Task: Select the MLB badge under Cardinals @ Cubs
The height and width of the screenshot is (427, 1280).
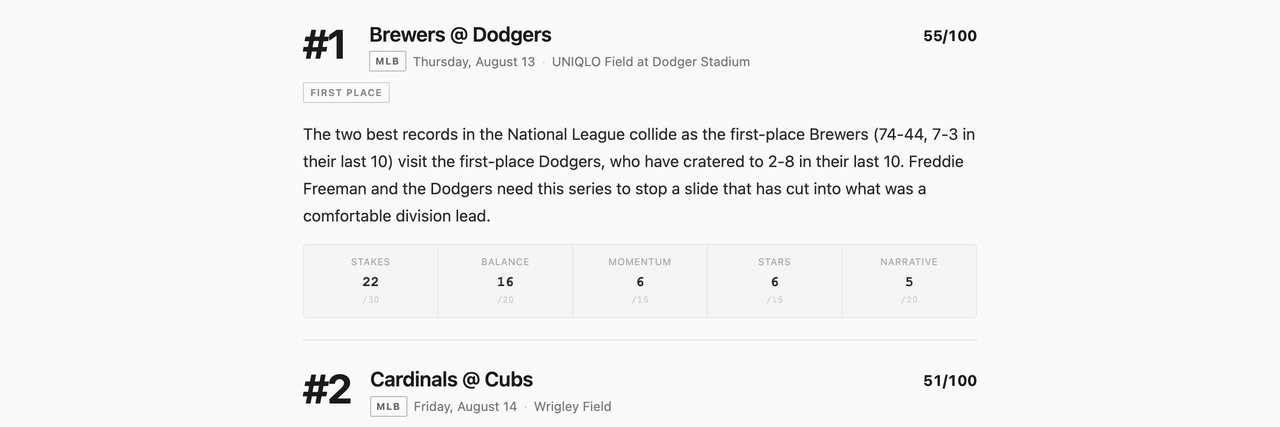Action: [x=388, y=406]
